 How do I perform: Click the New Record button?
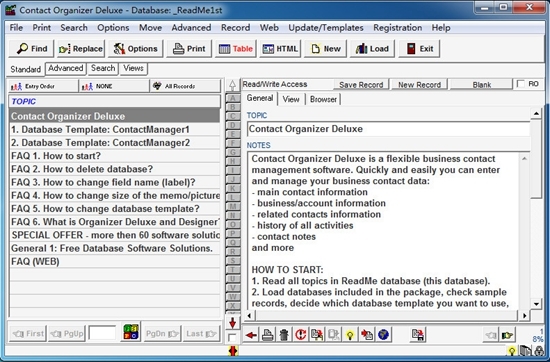click(x=419, y=85)
